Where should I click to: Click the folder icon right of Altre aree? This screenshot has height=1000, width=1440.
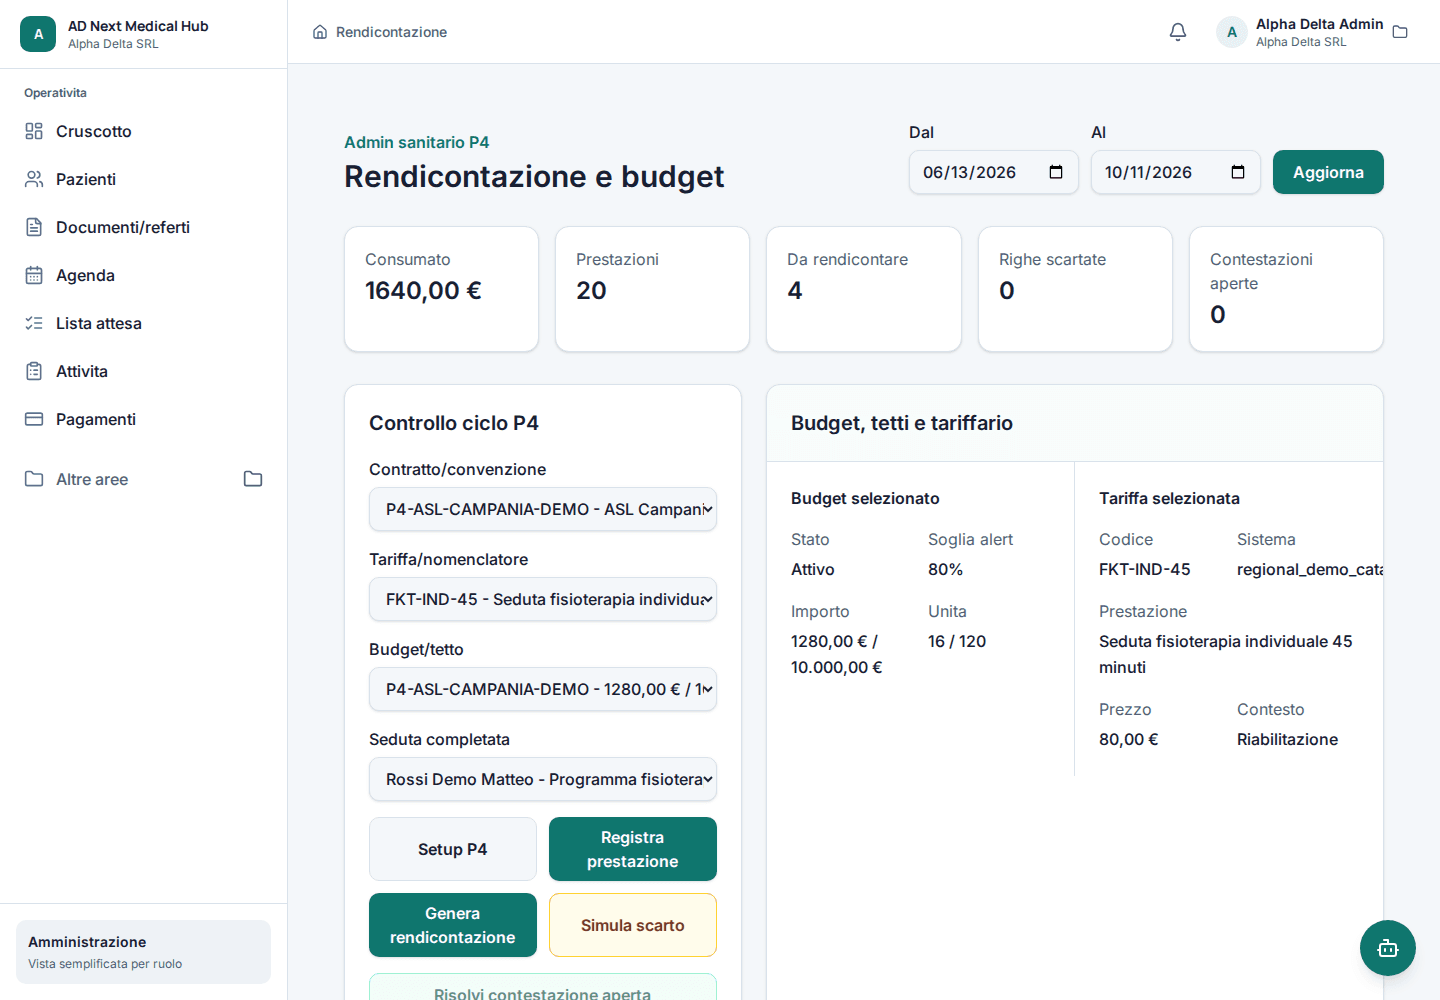(x=253, y=479)
